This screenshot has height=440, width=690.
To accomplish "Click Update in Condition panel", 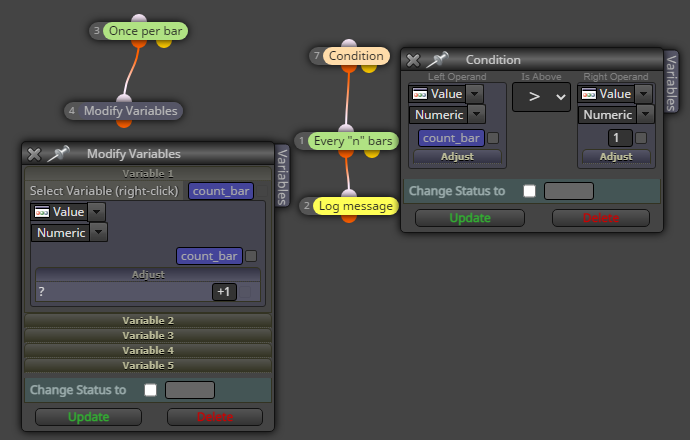I will [470, 218].
